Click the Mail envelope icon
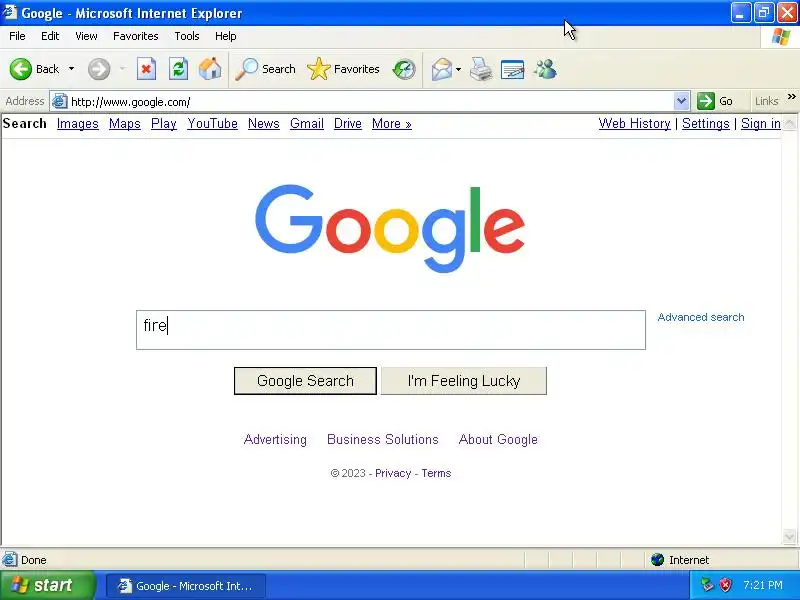 click(442, 69)
